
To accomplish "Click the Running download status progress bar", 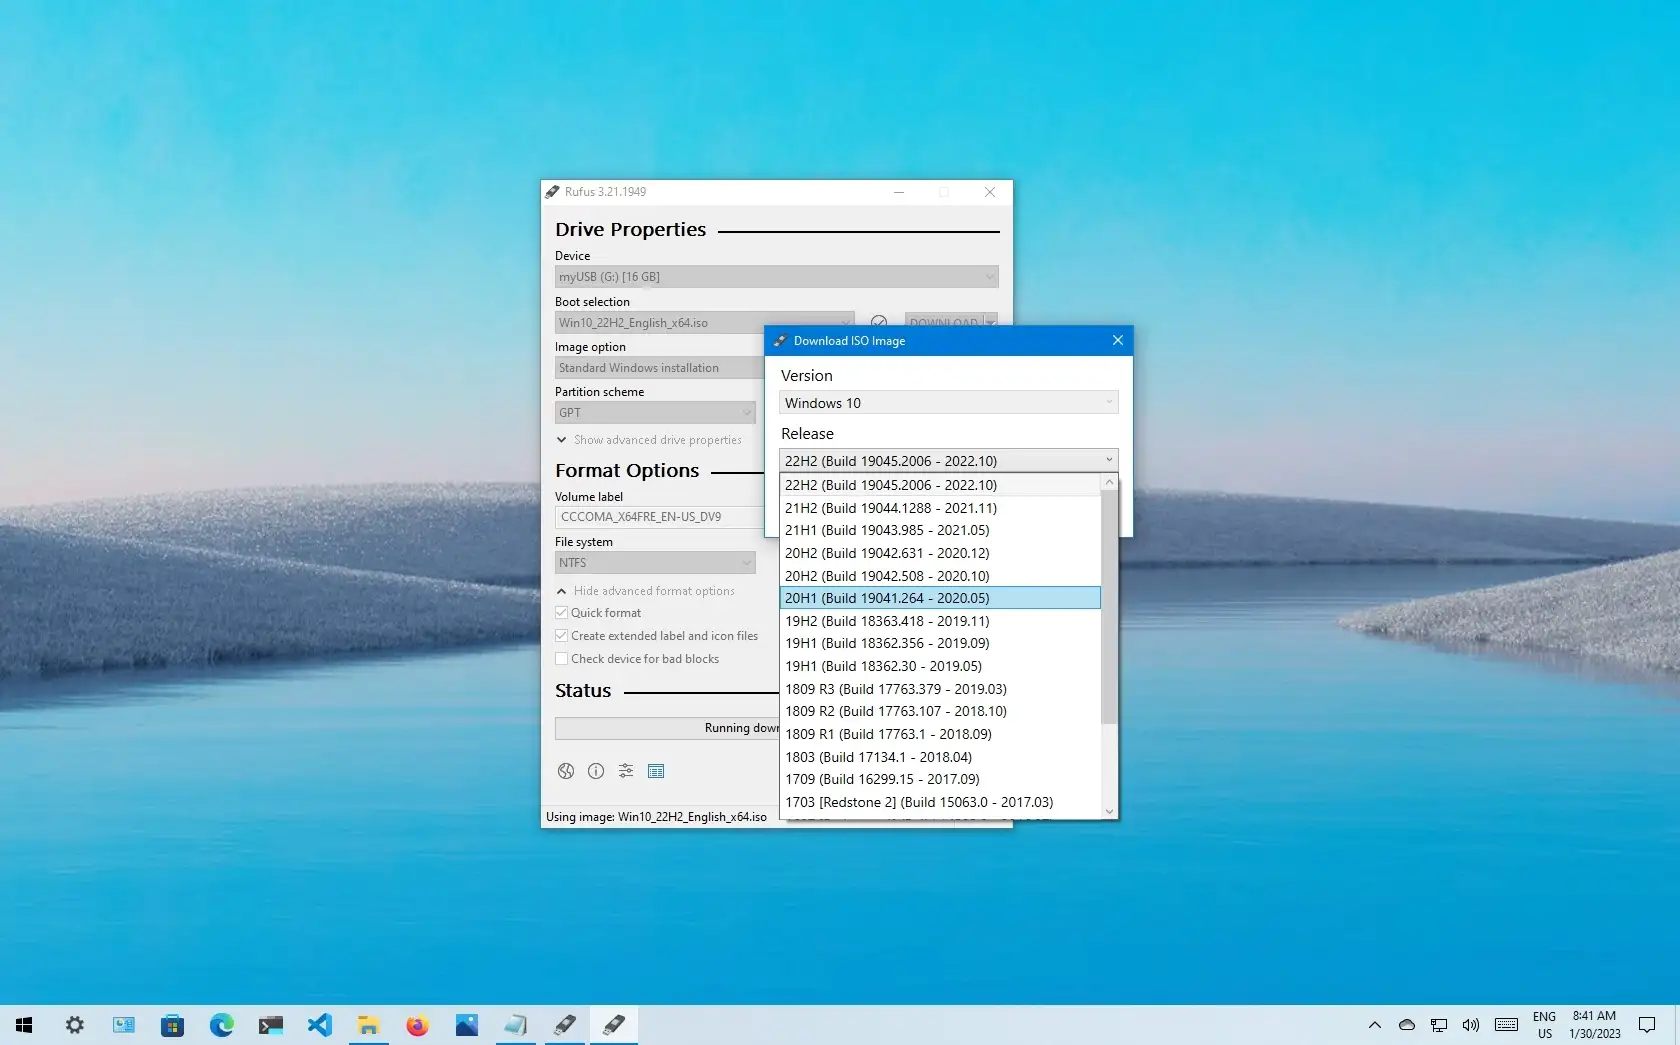I will 667,728.
